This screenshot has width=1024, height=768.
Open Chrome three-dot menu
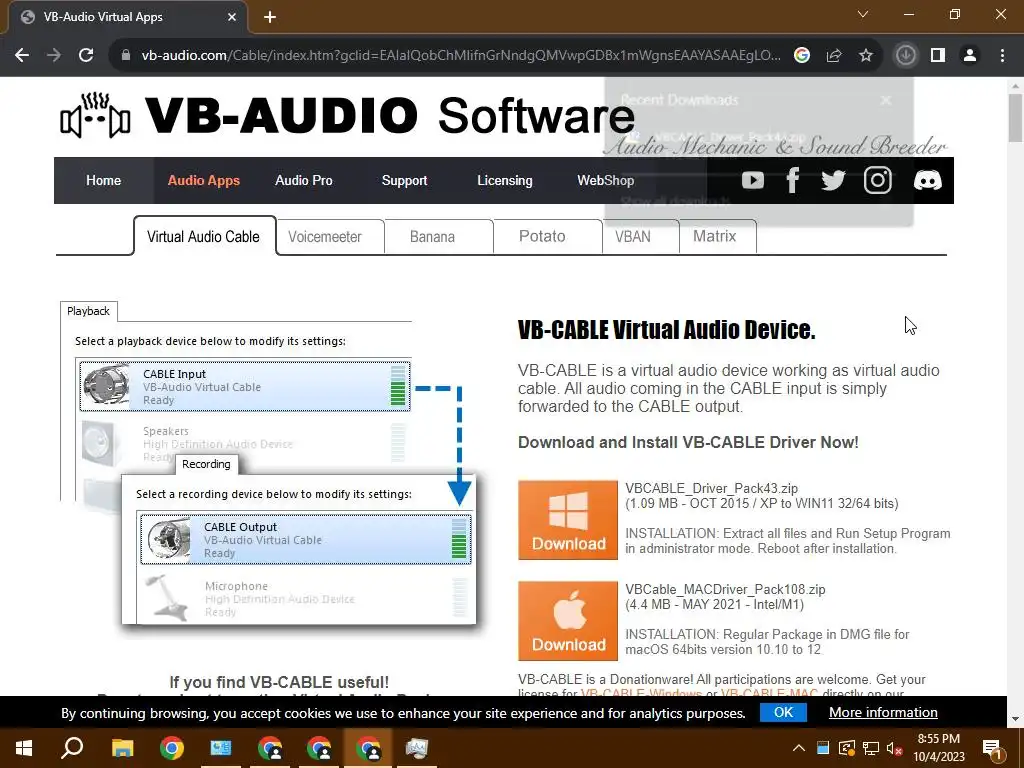(x=1002, y=56)
